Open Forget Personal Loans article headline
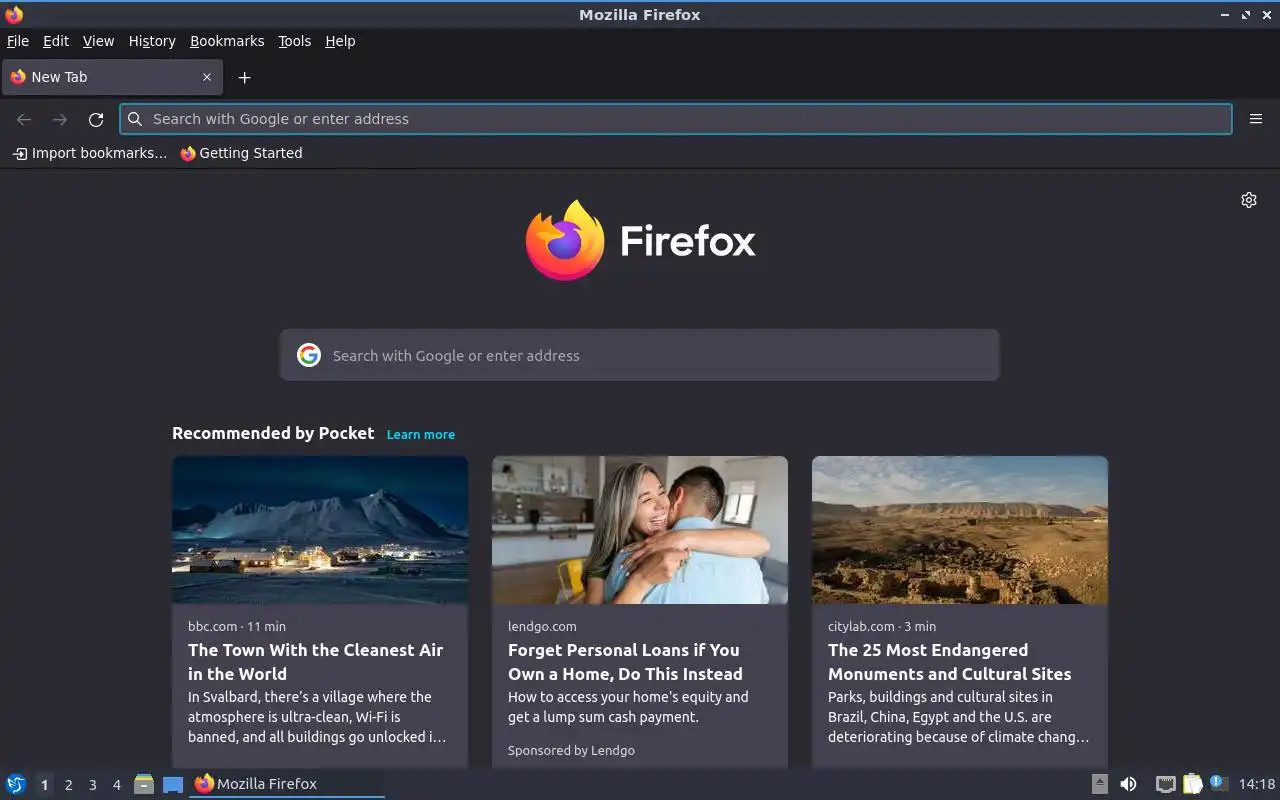1280x800 pixels. (x=625, y=662)
